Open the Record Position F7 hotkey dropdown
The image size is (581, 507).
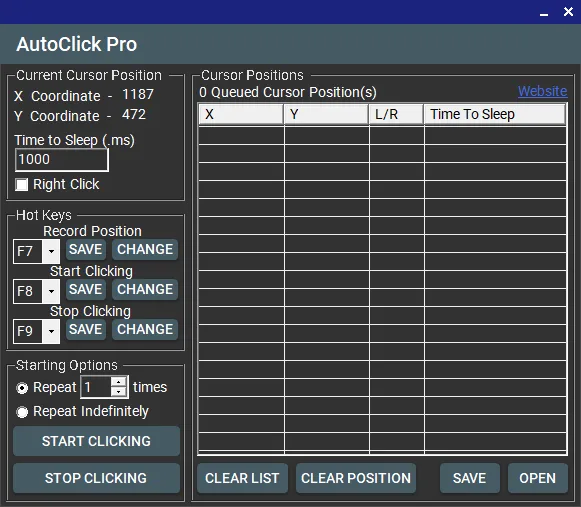click(51, 251)
